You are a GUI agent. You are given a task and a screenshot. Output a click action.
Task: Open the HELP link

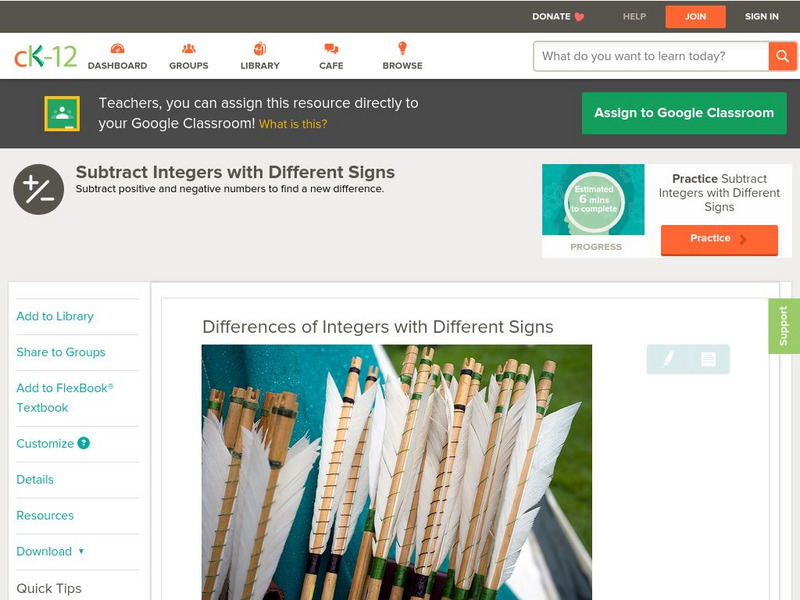click(x=634, y=16)
